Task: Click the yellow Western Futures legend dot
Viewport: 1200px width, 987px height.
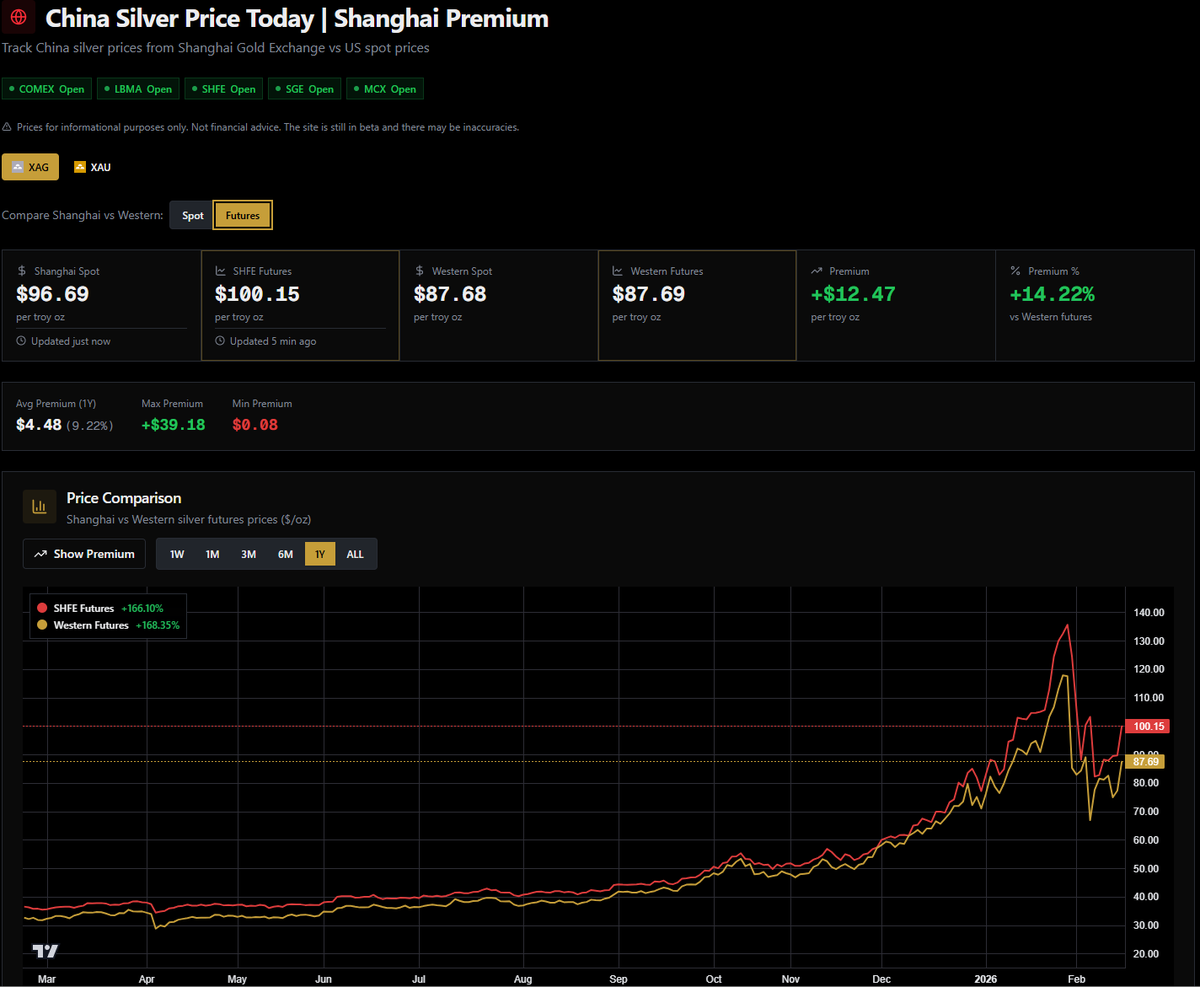Action: pos(42,625)
